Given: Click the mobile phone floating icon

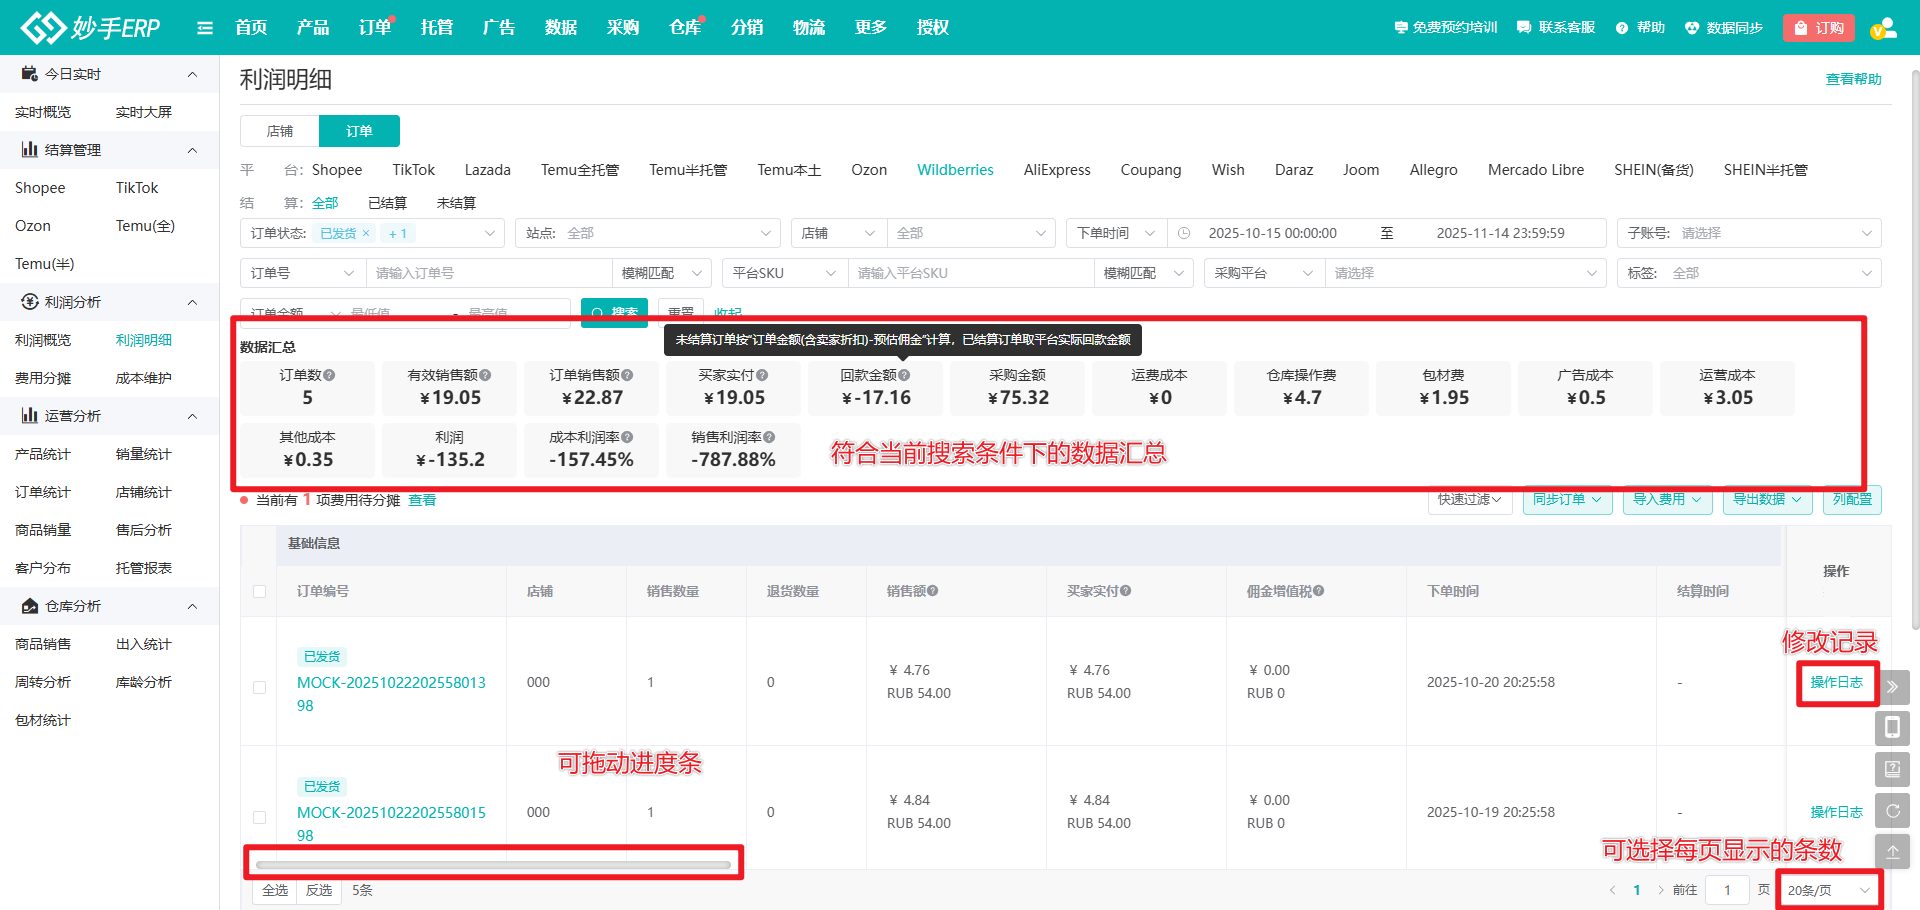Looking at the screenshot, I should tap(1892, 728).
